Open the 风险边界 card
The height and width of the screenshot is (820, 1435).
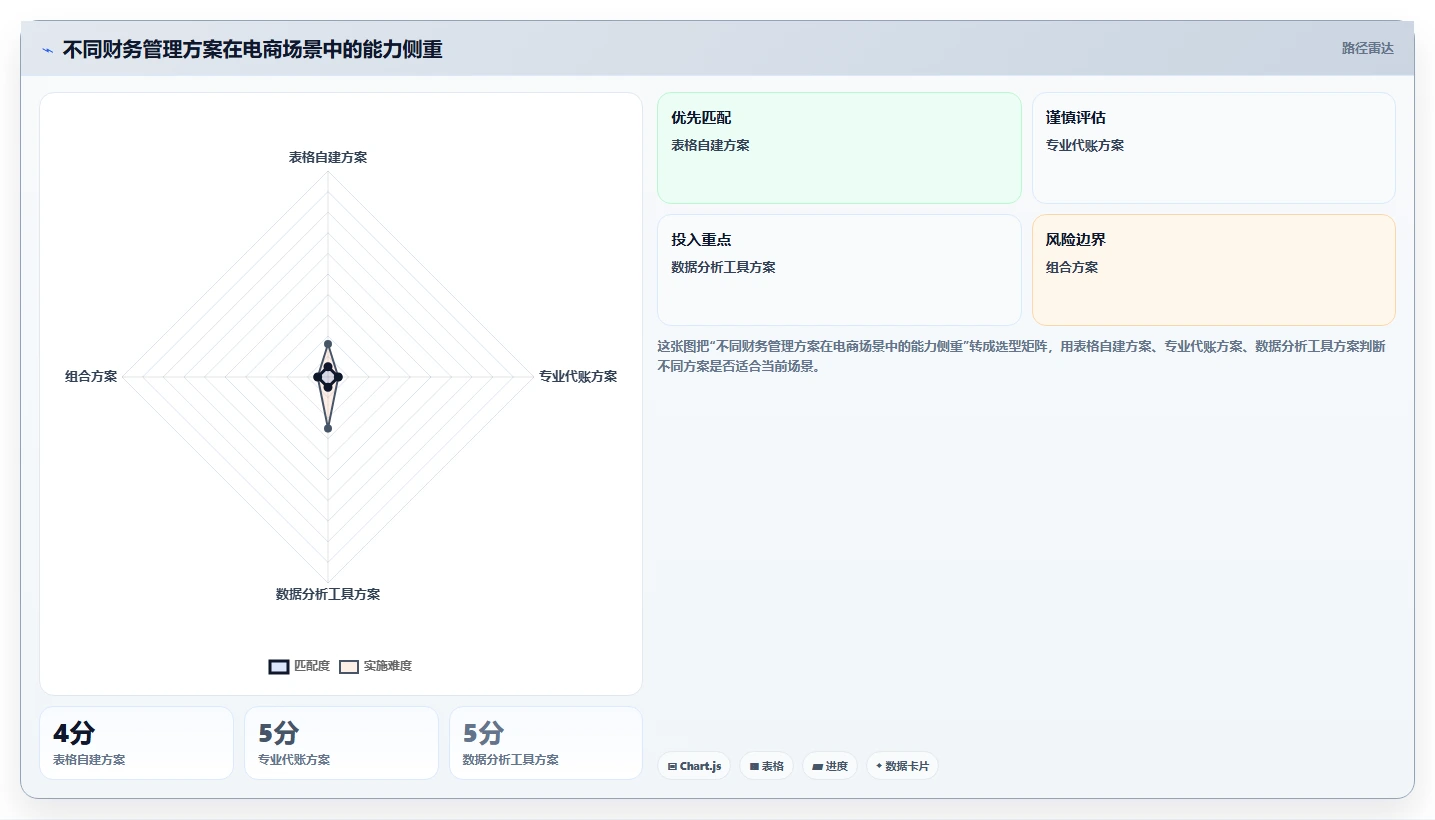pos(1214,270)
